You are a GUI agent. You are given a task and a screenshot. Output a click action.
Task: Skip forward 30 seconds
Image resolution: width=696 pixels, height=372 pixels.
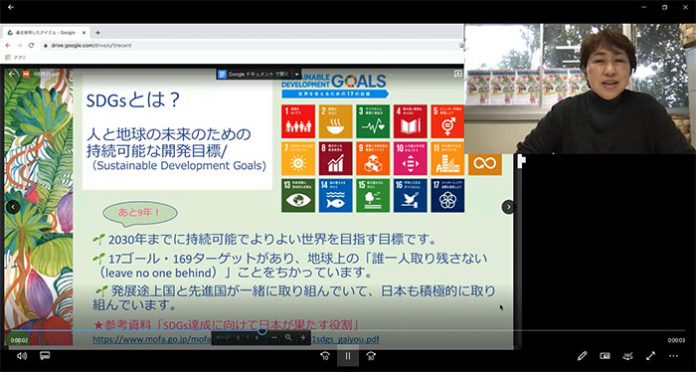371,356
